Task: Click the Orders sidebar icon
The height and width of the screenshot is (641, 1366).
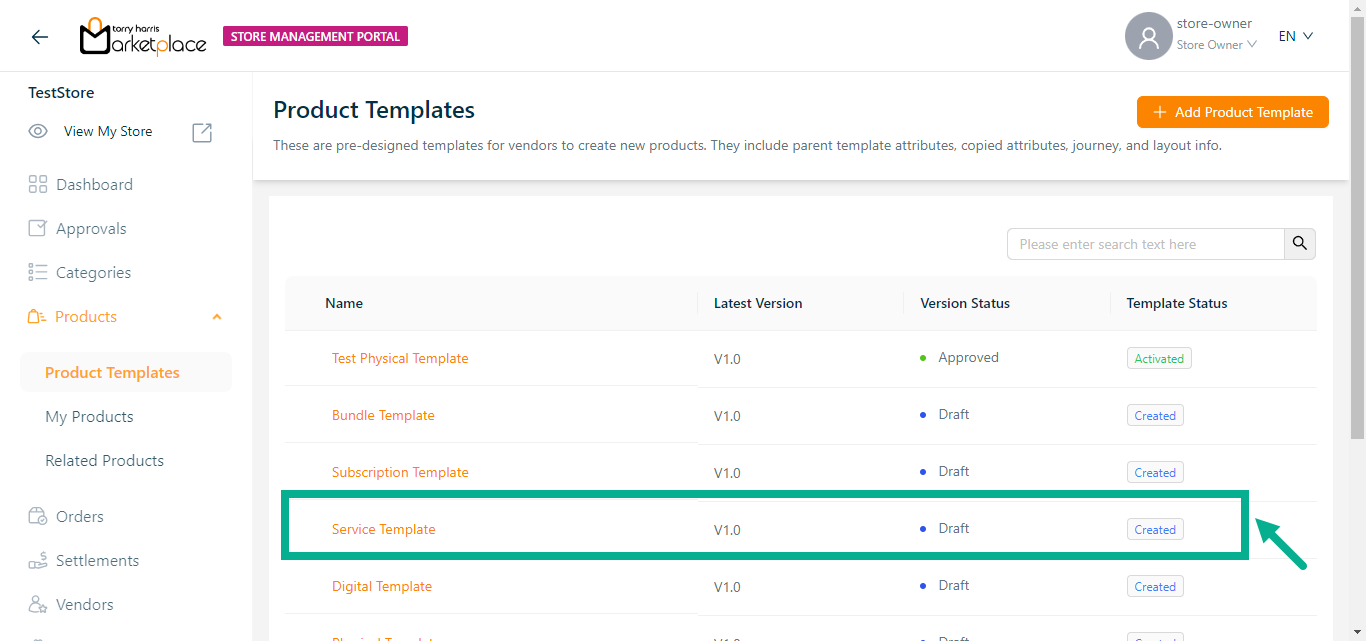Action: coord(38,516)
